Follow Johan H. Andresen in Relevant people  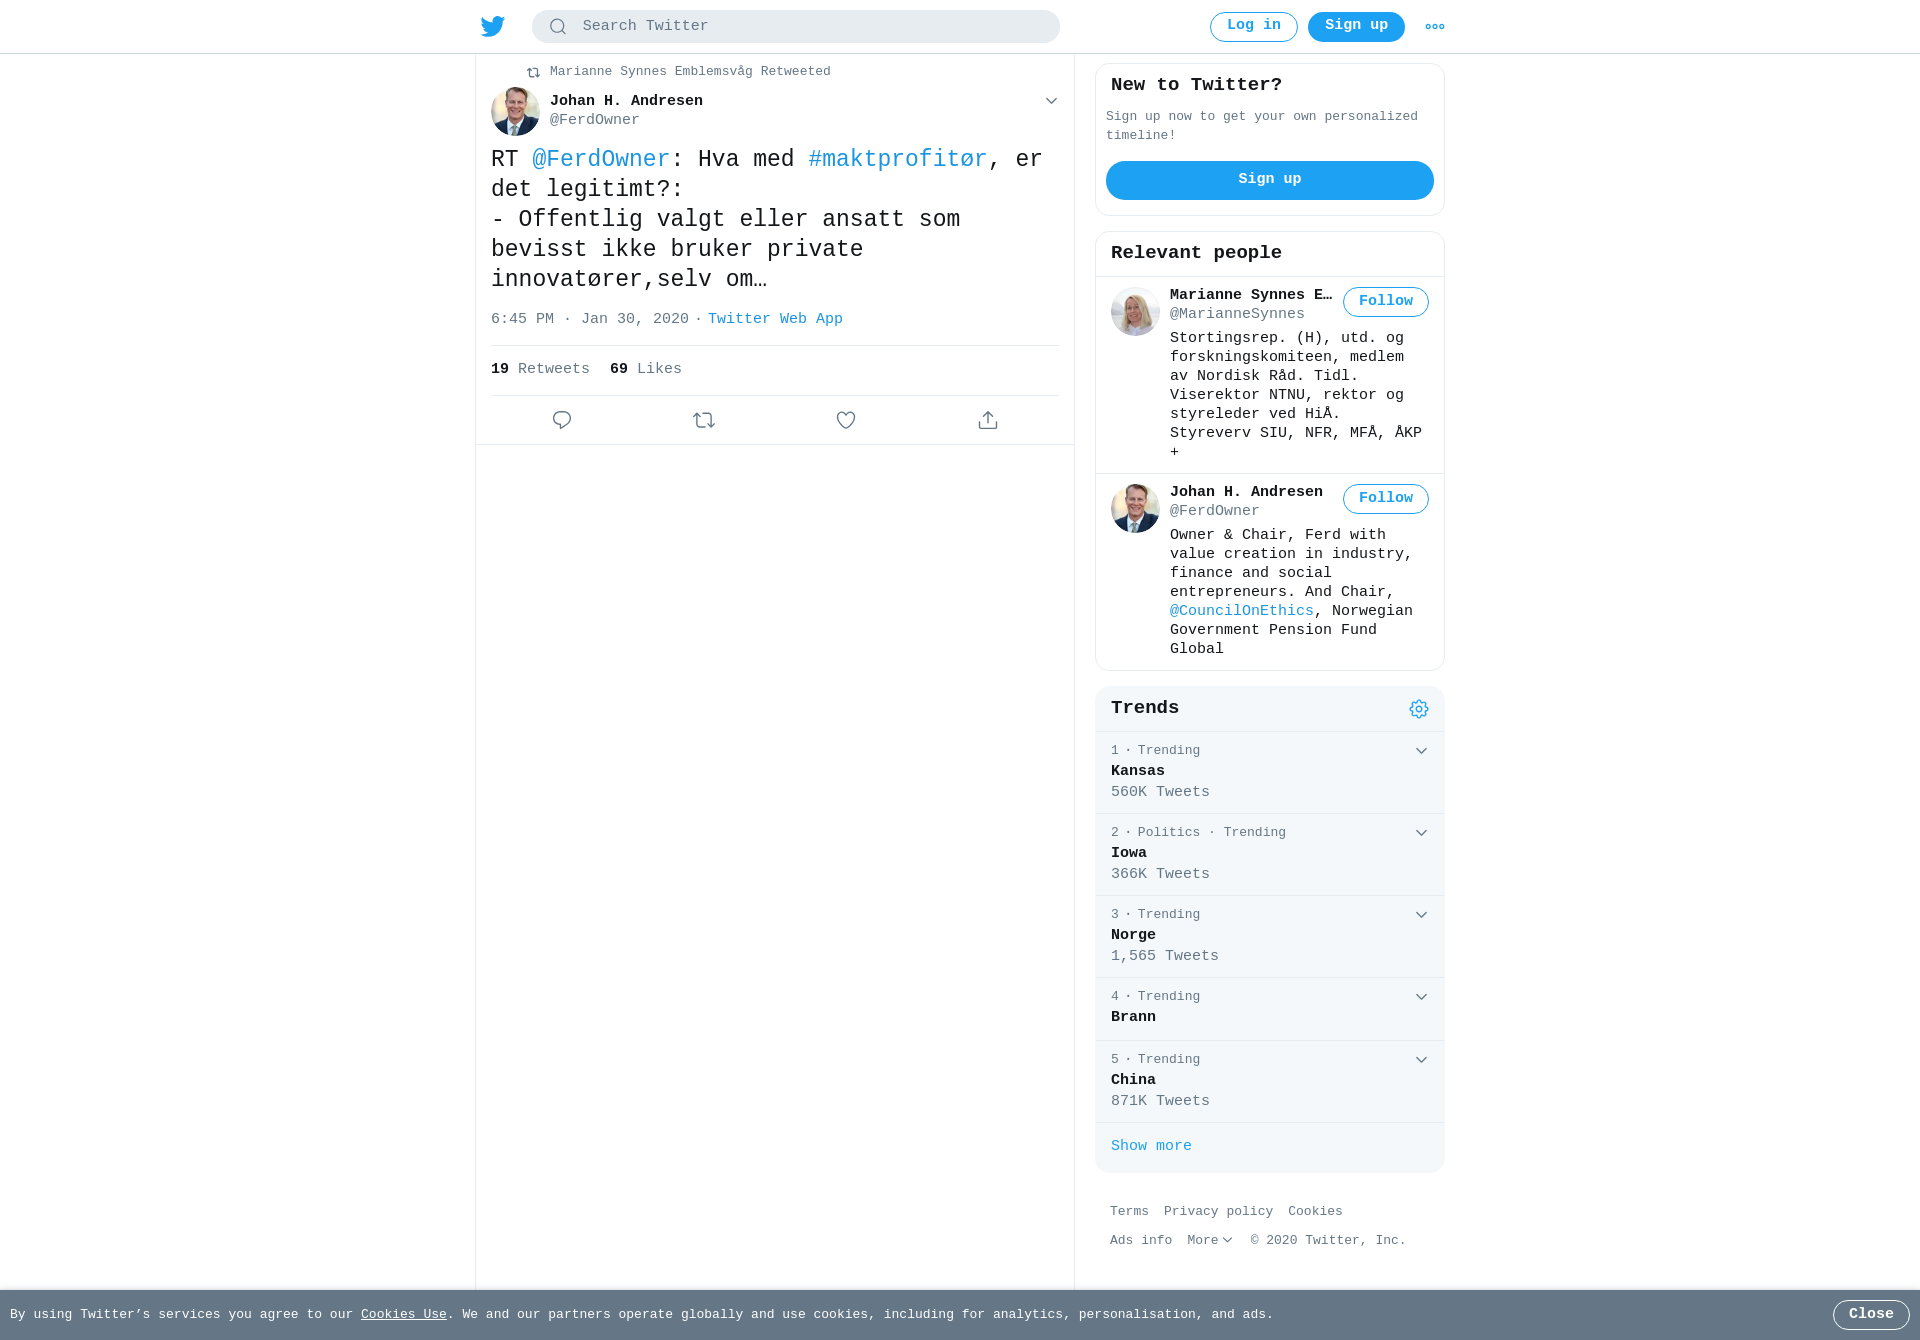(1386, 499)
